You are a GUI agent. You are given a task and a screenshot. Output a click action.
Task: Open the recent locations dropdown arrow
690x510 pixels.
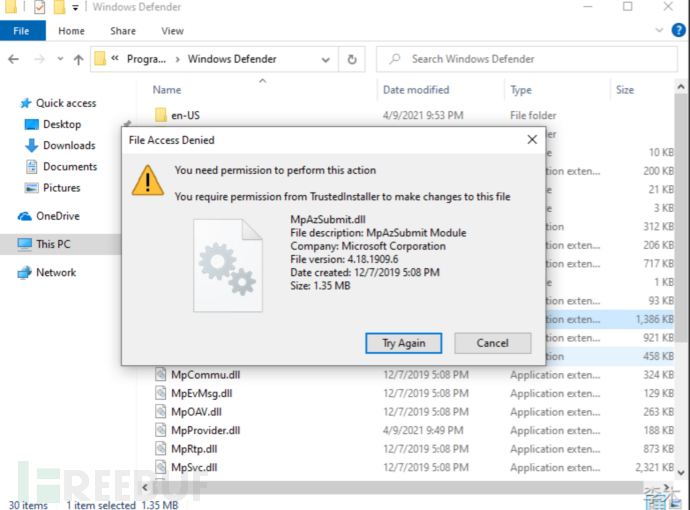60,59
